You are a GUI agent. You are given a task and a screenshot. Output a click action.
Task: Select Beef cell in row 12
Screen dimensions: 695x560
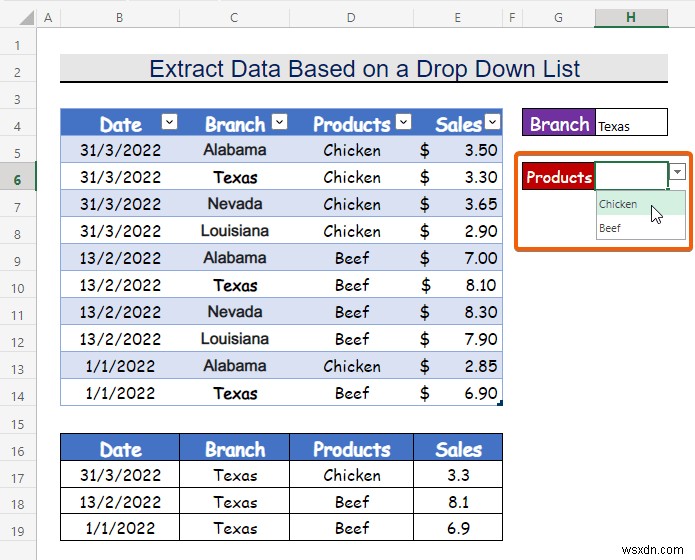[x=351, y=339]
